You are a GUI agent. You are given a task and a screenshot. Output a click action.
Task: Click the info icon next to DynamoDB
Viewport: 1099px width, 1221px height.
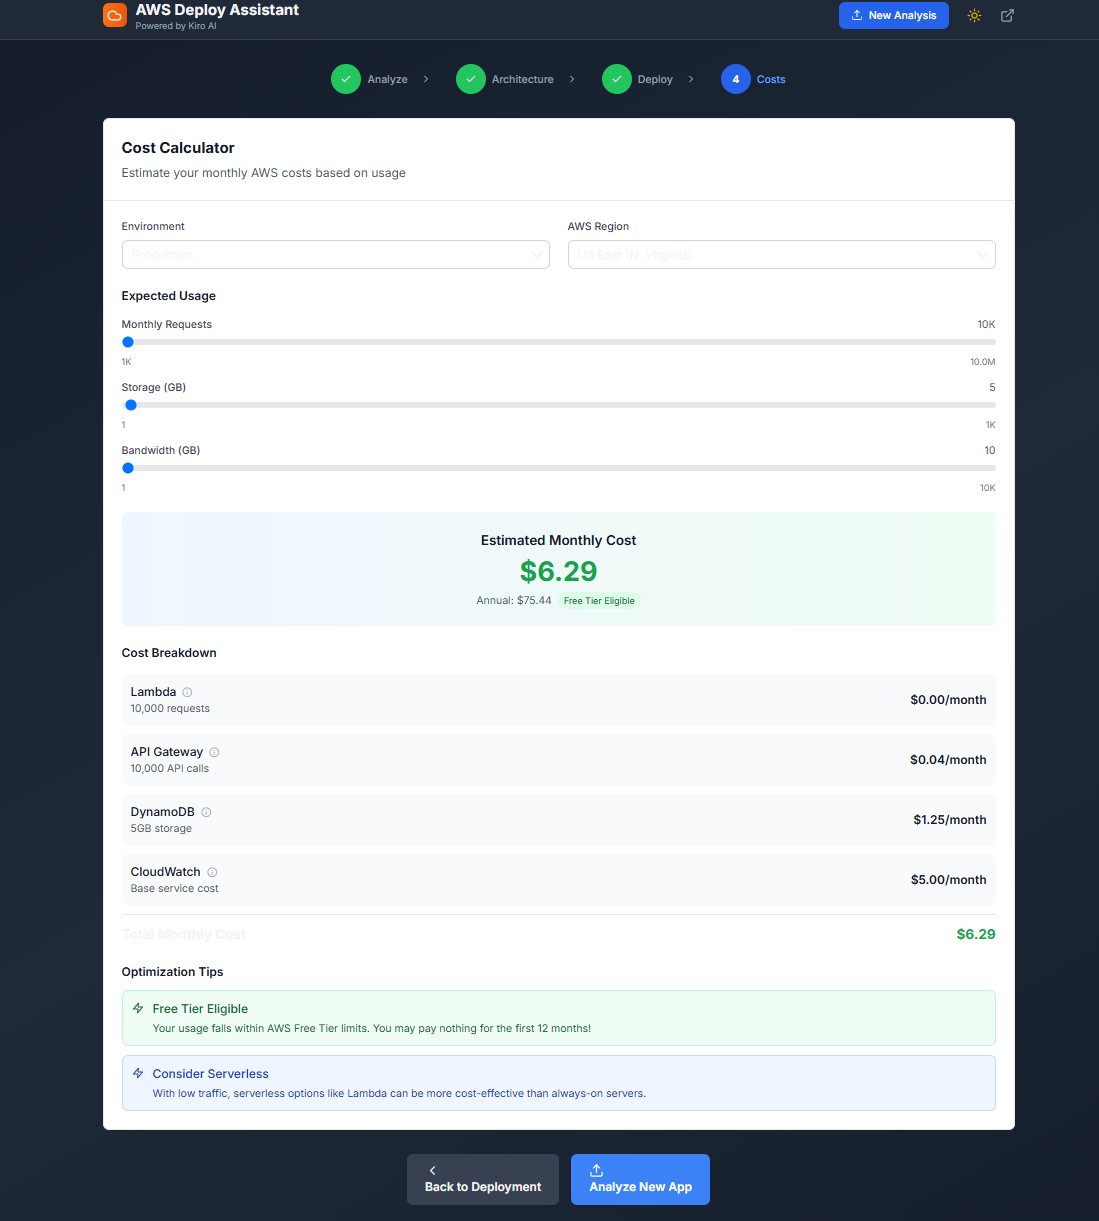coord(206,812)
